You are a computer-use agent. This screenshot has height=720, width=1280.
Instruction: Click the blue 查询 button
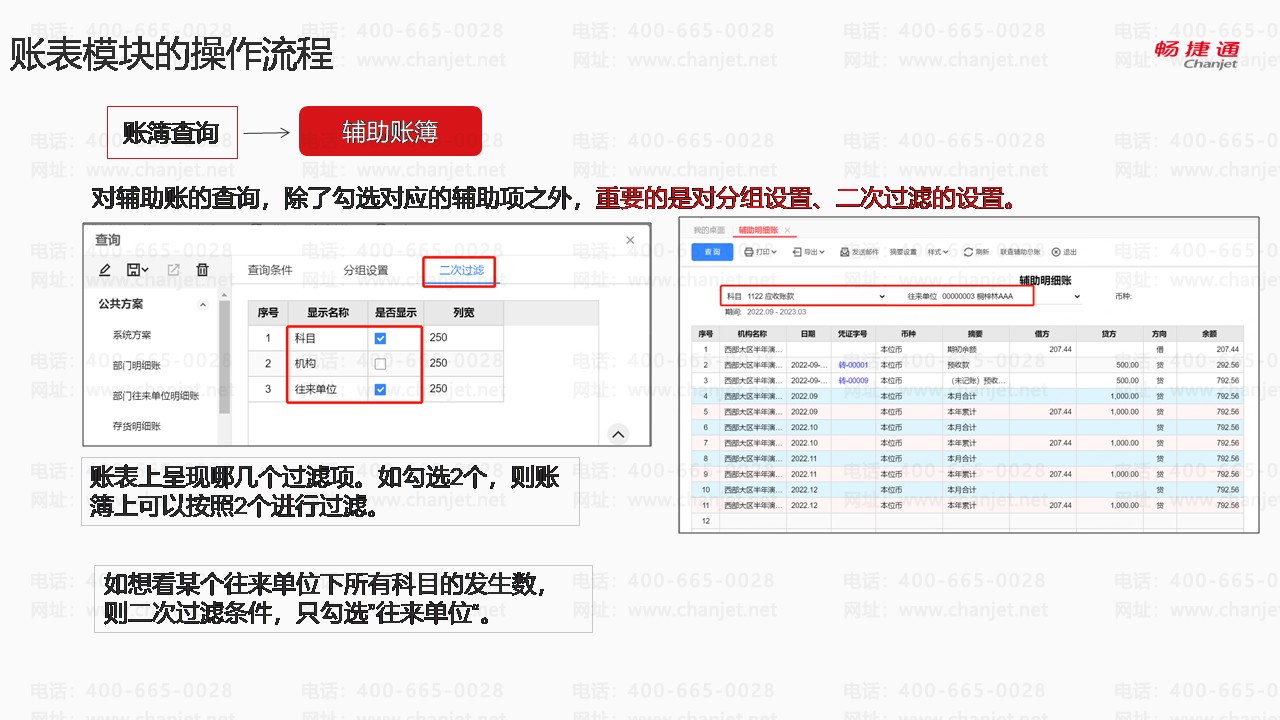pyautogui.click(x=712, y=252)
